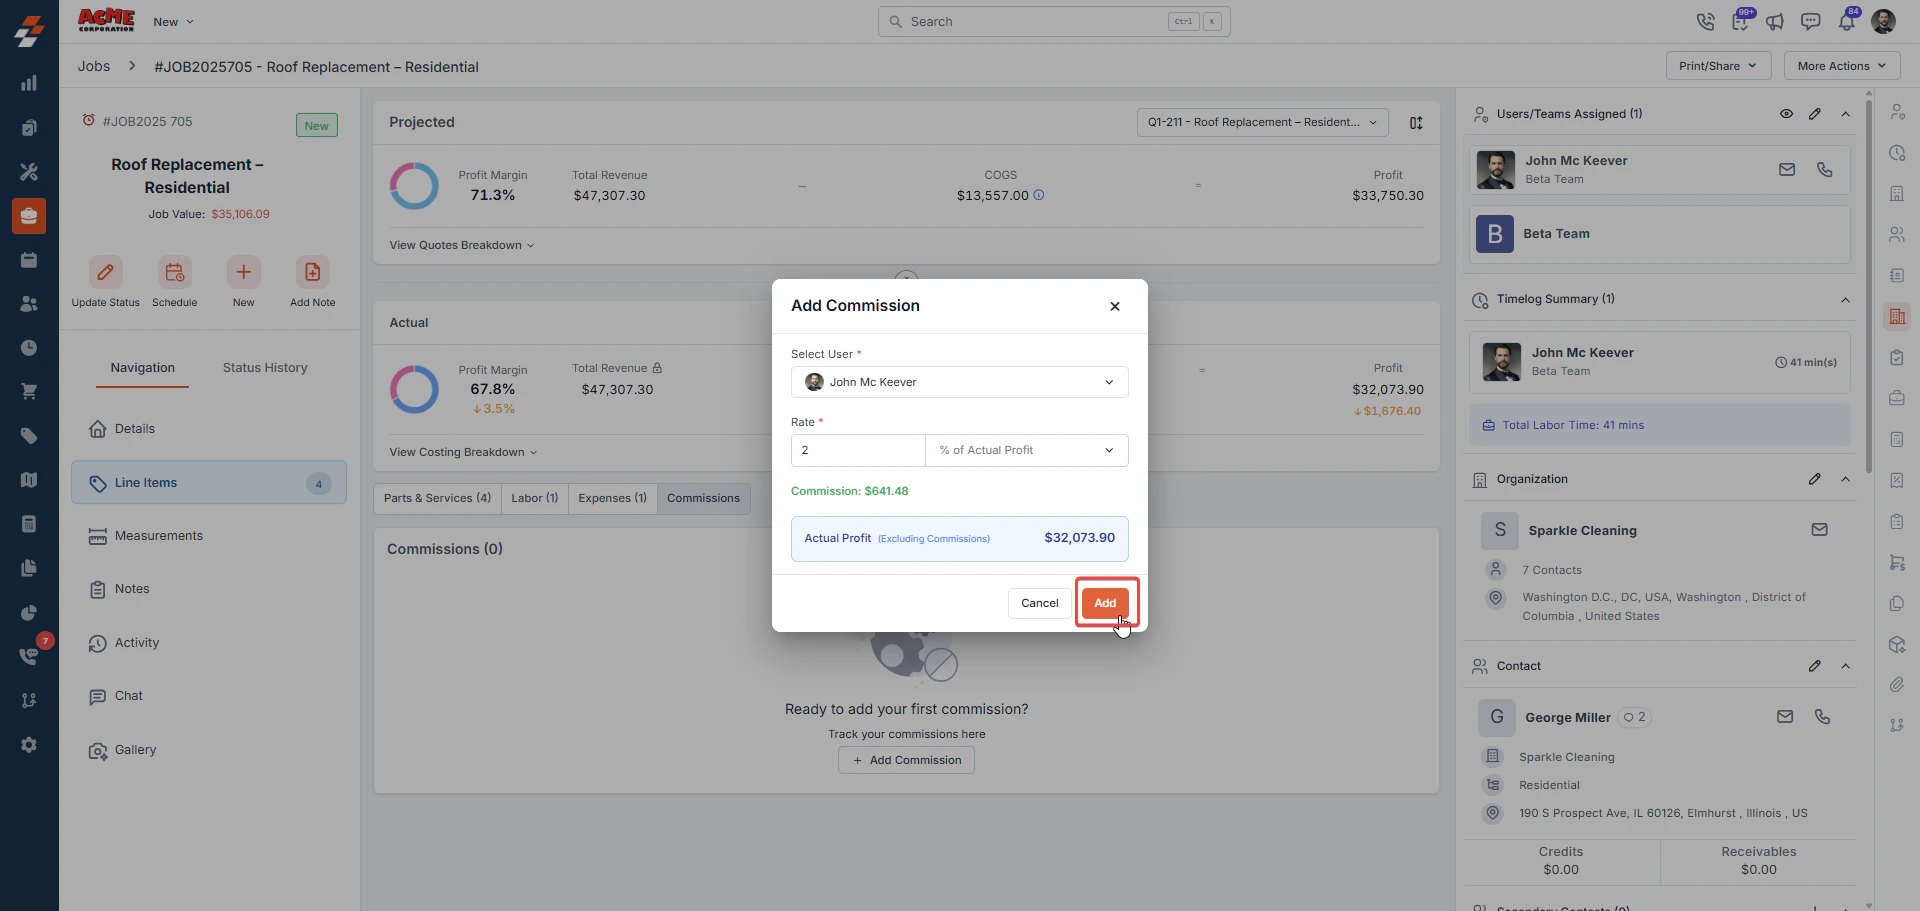Viewport: 1920px width, 911px height.
Task: Open the chat messages icon in top bar
Action: coord(1811,22)
